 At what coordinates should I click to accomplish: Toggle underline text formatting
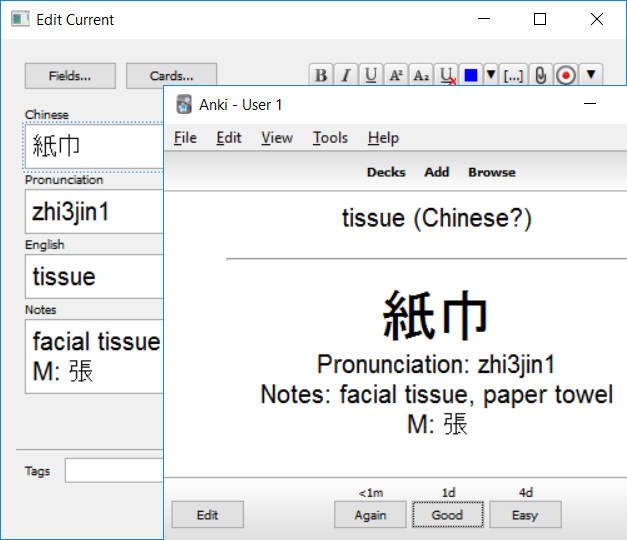click(x=371, y=75)
